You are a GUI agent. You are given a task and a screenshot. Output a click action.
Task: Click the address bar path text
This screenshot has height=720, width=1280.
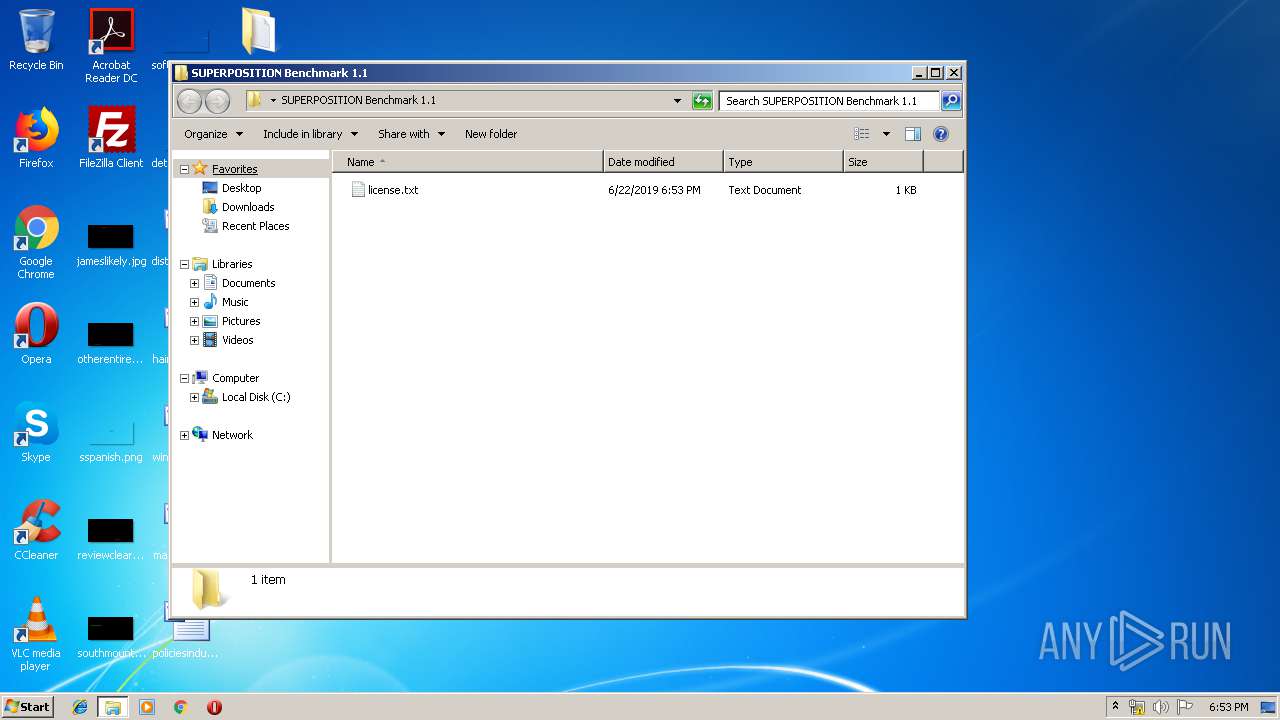(x=358, y=100)
